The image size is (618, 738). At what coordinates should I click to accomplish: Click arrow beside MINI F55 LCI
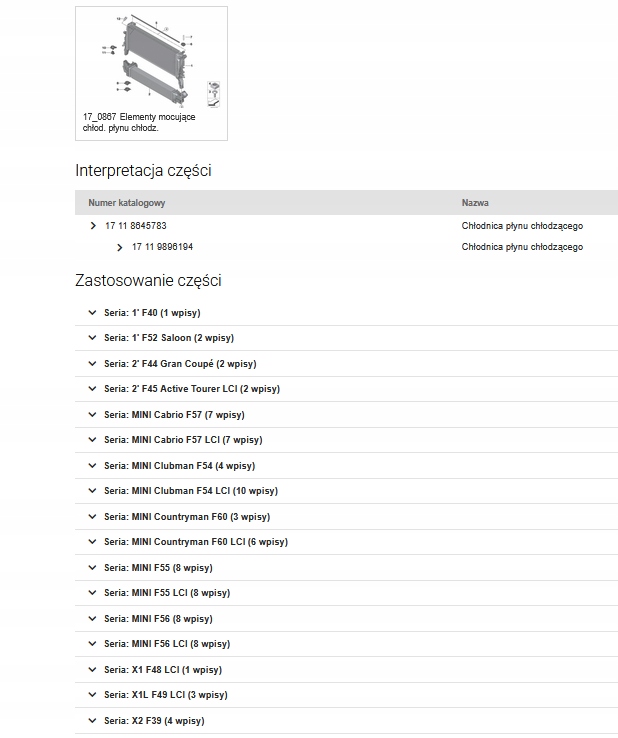point(93,593)
